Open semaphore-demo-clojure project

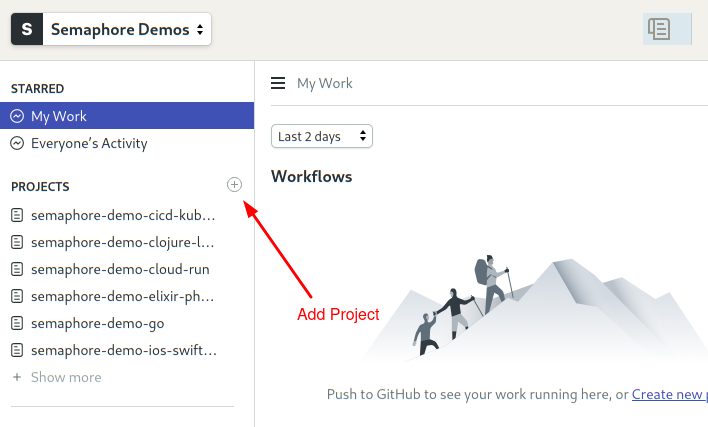point(122,242)
